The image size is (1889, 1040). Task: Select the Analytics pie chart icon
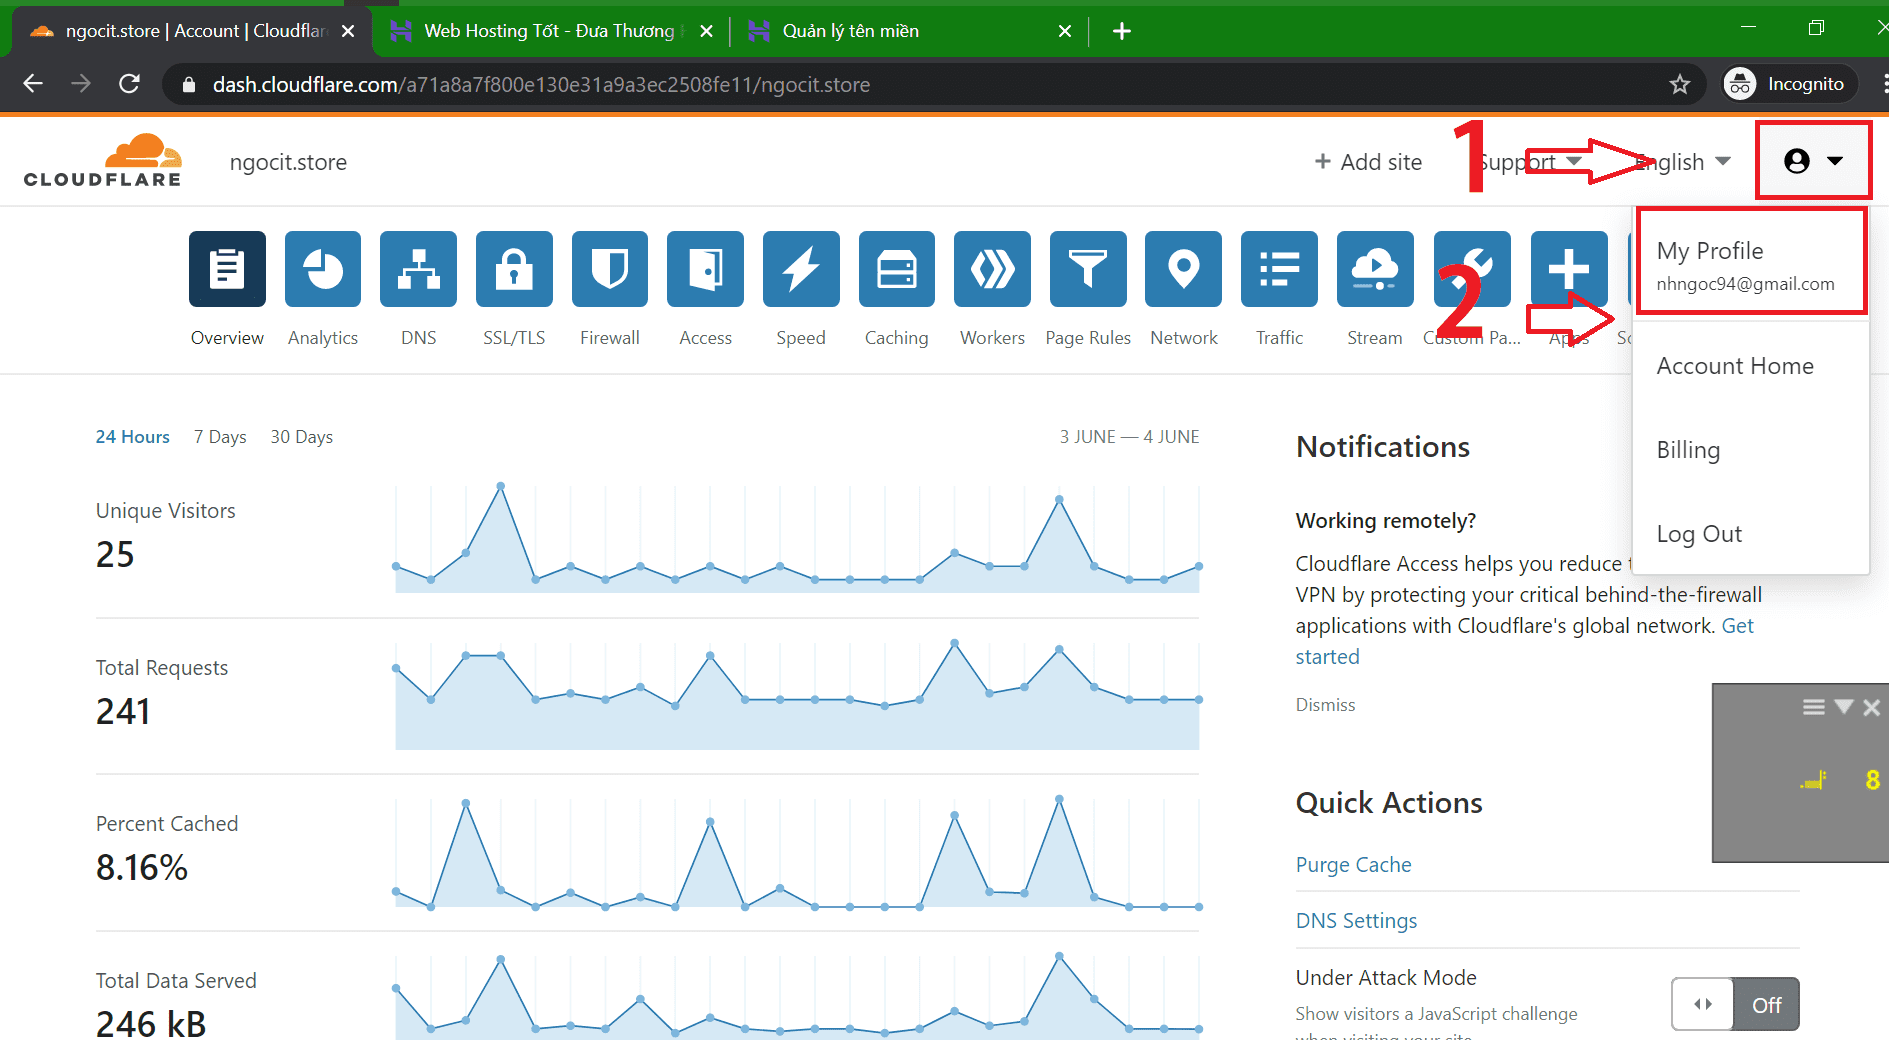tap(322, 269)
